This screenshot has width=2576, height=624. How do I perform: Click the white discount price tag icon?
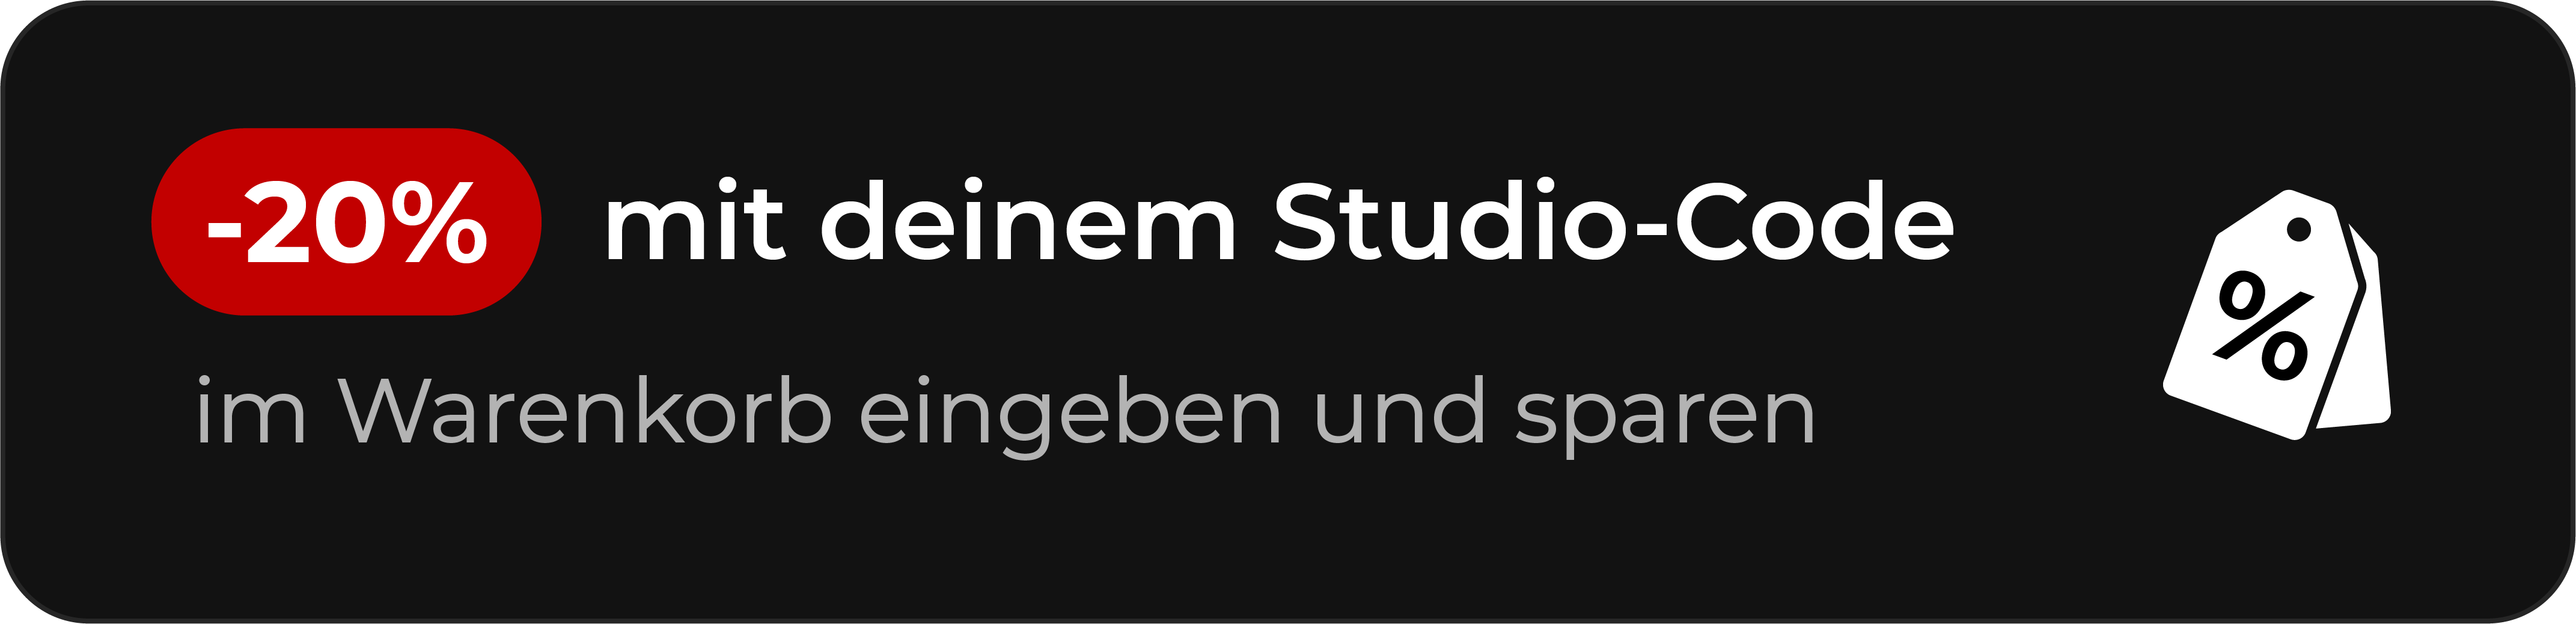coord(2276,314)
